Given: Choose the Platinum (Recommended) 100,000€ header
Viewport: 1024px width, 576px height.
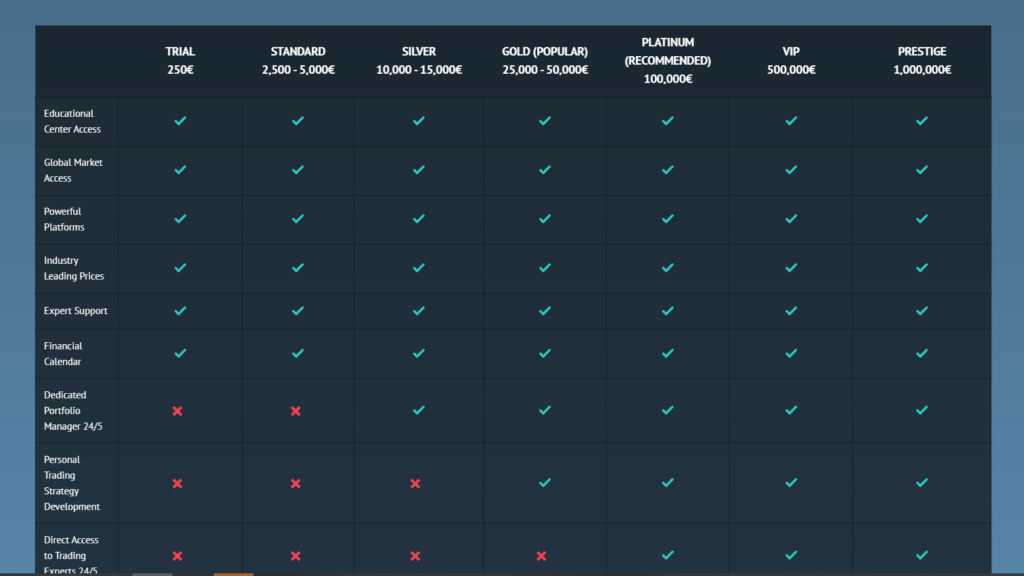Looking at the screenshot, I should tap(667, 61).
